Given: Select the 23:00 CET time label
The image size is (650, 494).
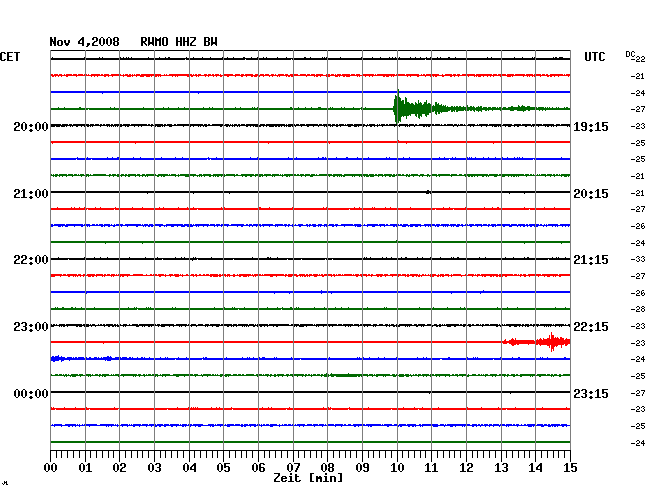Looking at the screenshot, I should point(31,327).
